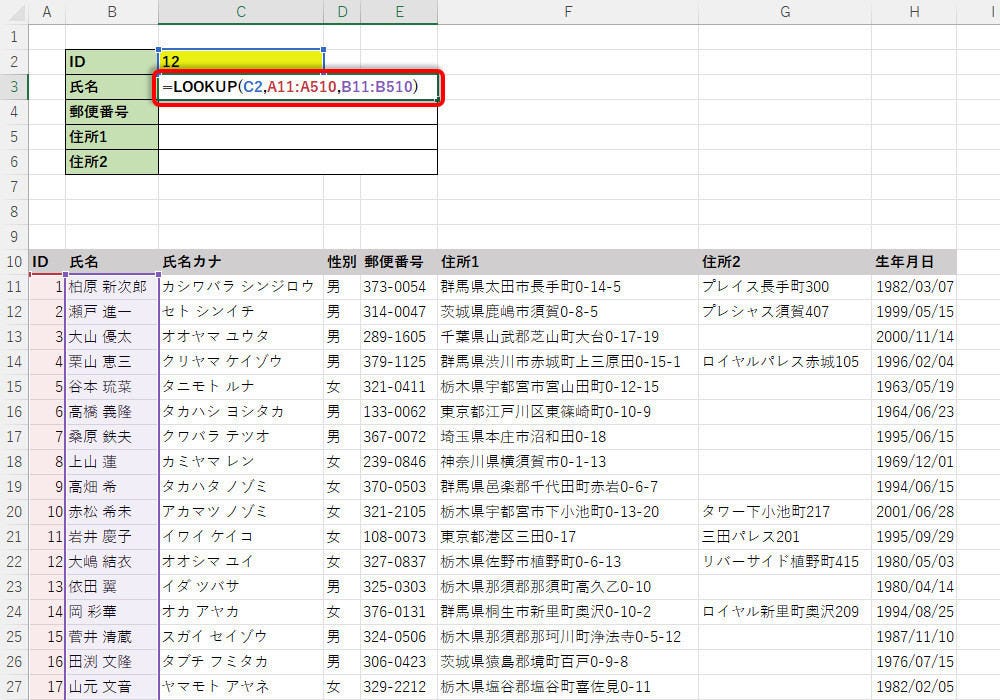Screen dimensions: 1000x700
Task: Select the empty cell beside the 郵便番号 label
Action: (297, 112)
